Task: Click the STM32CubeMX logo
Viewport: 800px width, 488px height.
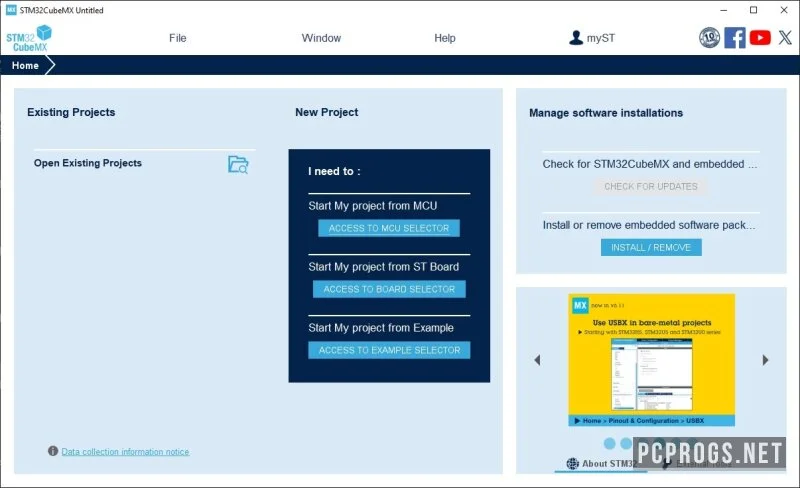Action: point(29,38)
